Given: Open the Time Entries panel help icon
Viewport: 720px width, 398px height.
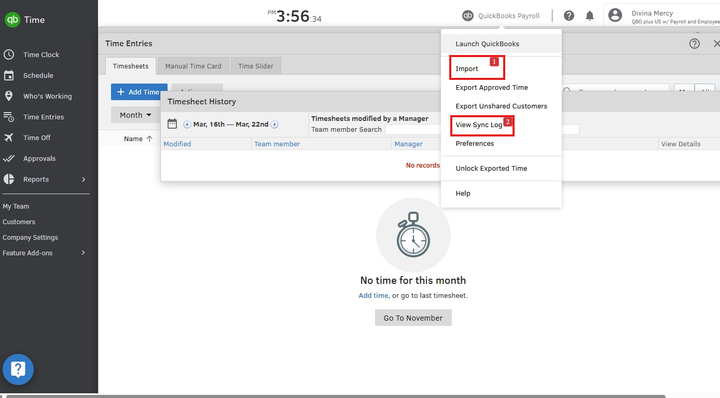Looking at the screenshot, I should click(x=694, y=44).
